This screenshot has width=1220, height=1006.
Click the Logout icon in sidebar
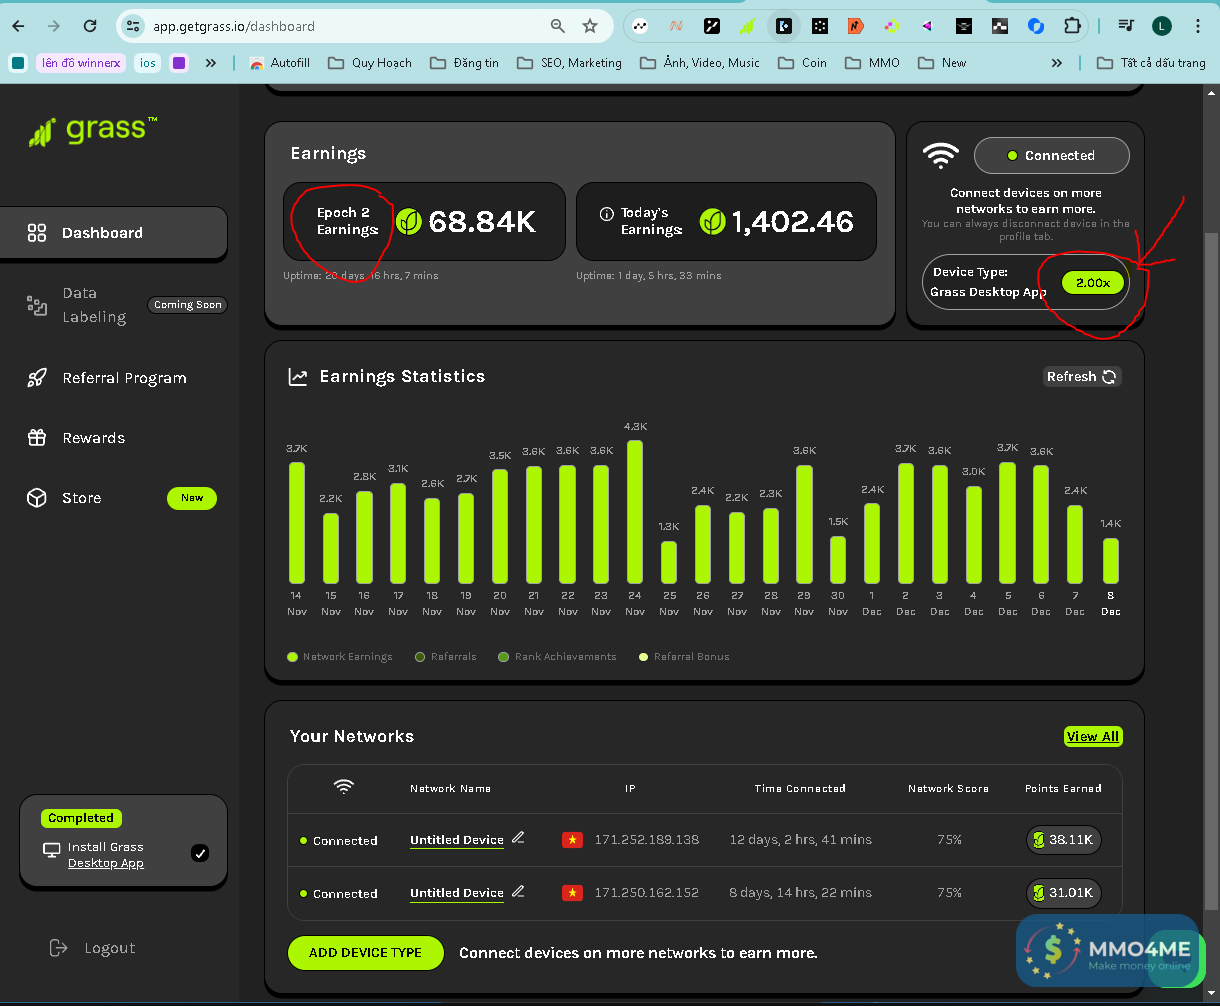coord(59,948)
